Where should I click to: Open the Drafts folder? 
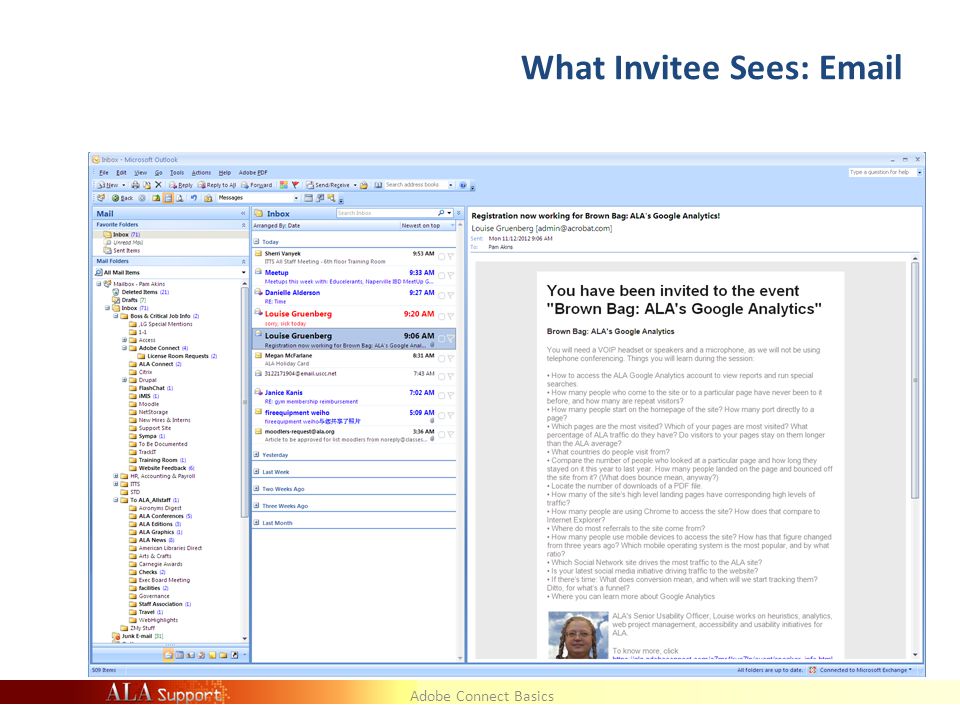tap(129, 300)
